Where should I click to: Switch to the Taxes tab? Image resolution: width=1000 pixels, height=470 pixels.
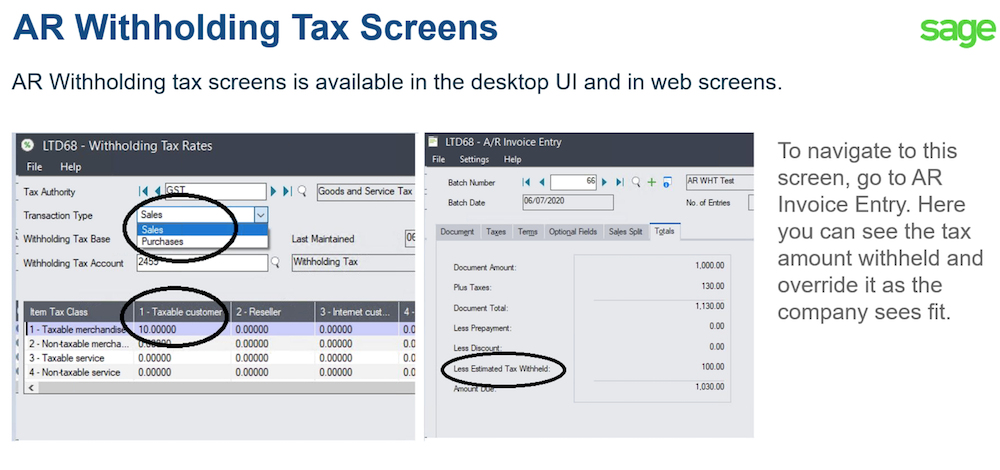pos(496,232)
